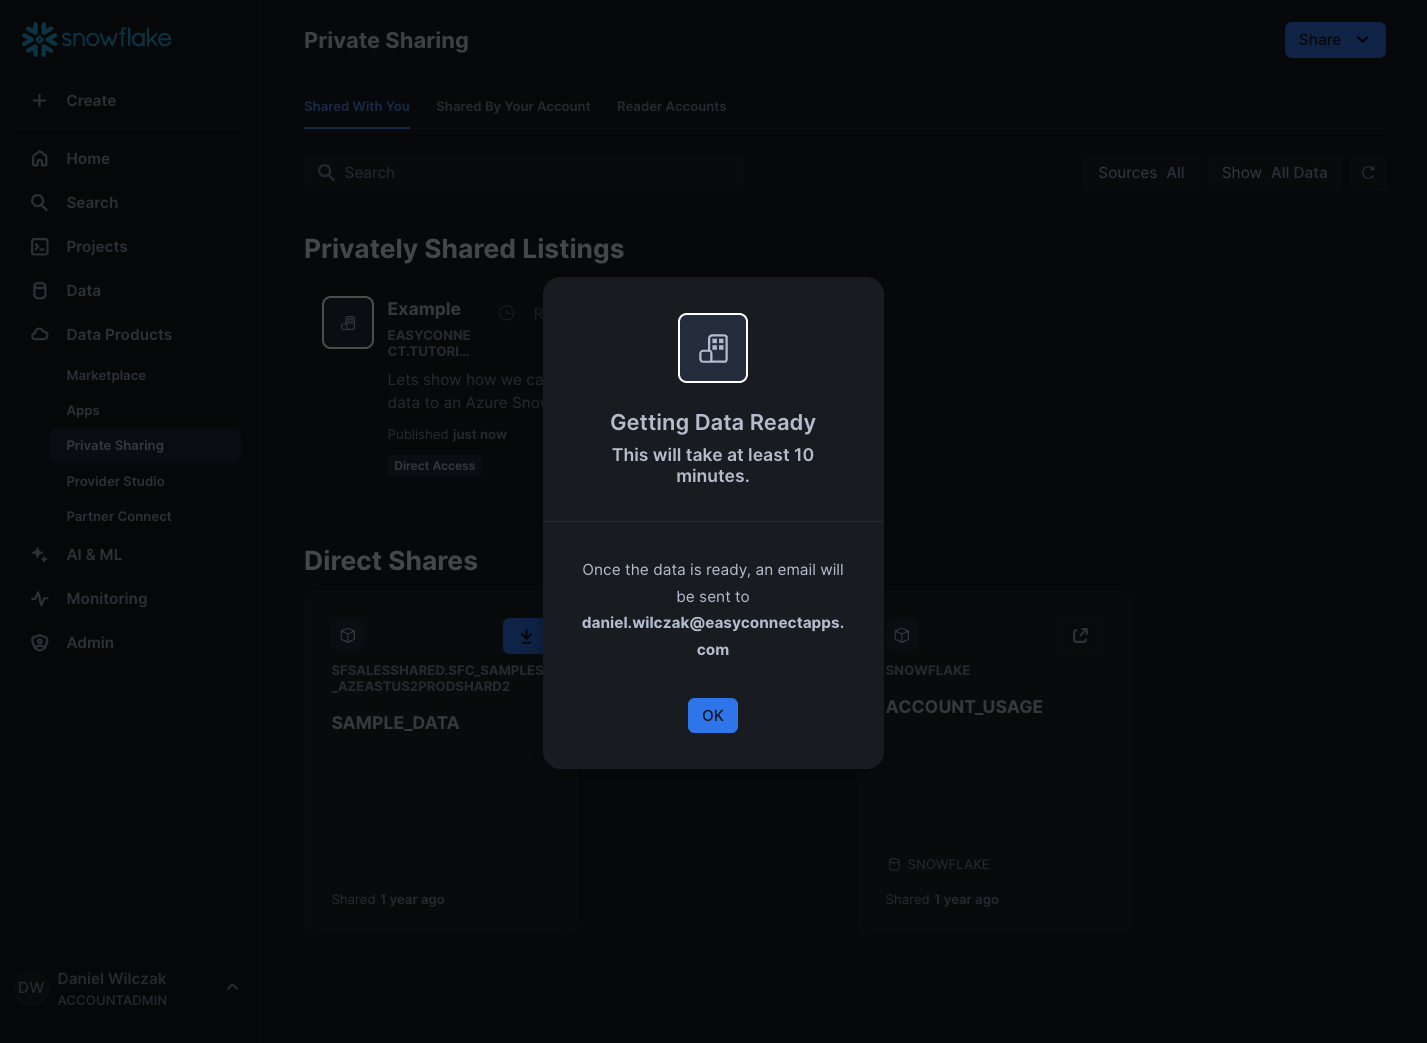Switch to Shared By Your Account tab
Image resolution: width=1427 pixels, height=1043 pixels.
(513, 107)
